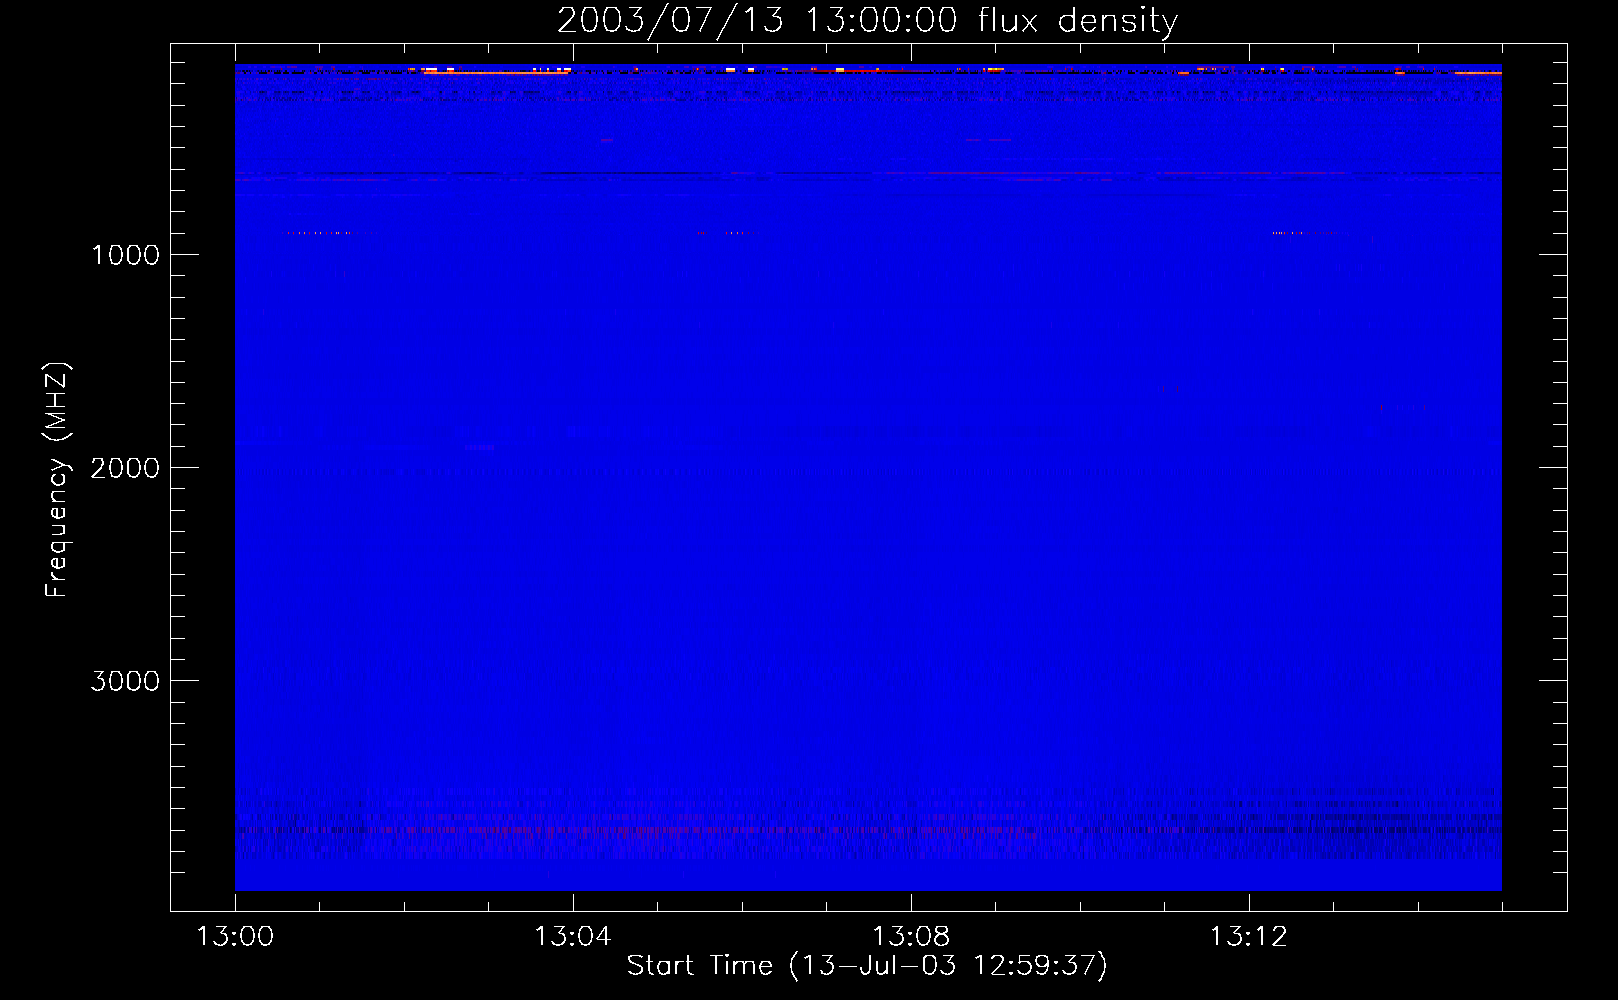Click the 2000 frequency tick label
1618x1000 pixels.
pos(125,468)
